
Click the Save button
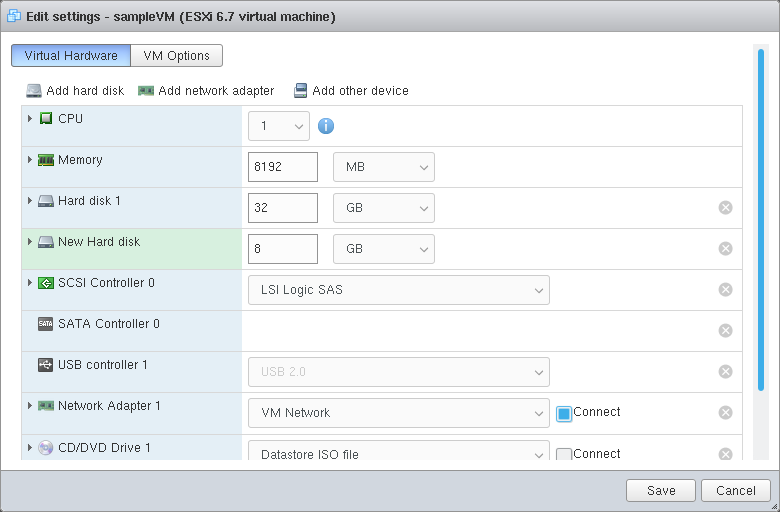click(660, 490)
